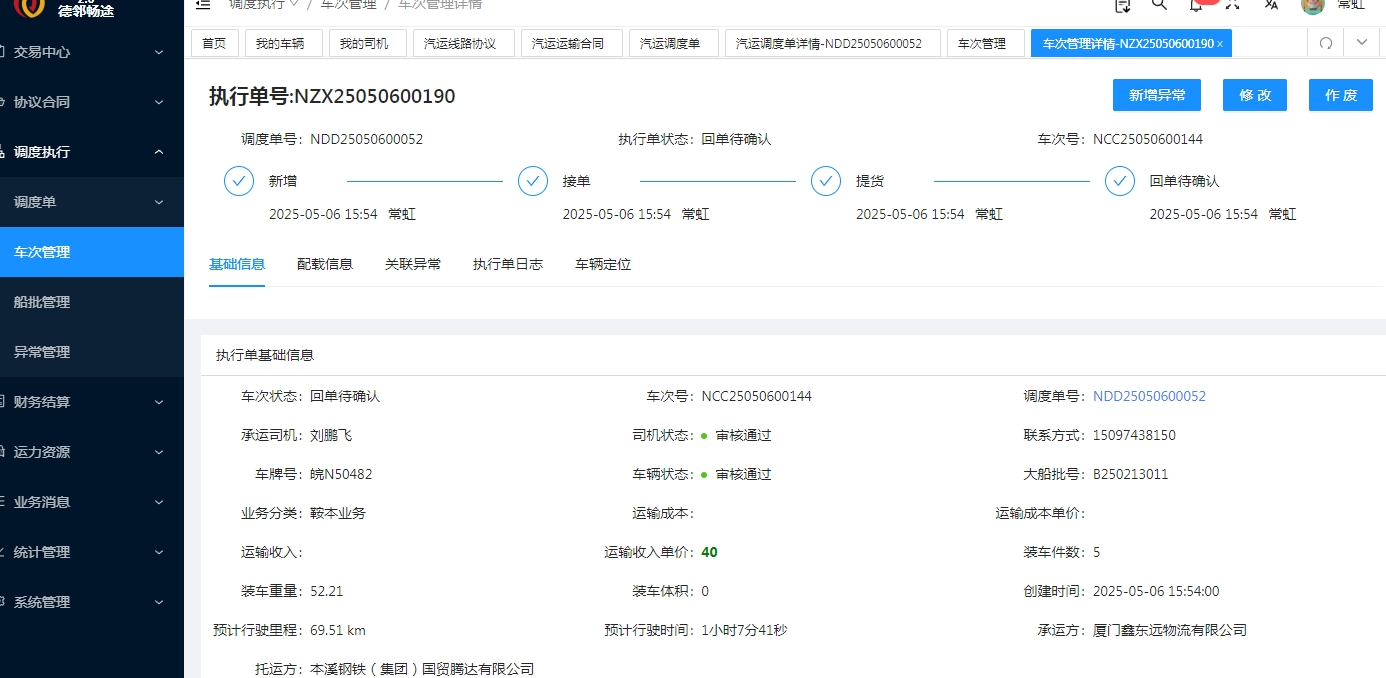
Task: Open the 车辆定位 detail tab
Action: point(603,265)
